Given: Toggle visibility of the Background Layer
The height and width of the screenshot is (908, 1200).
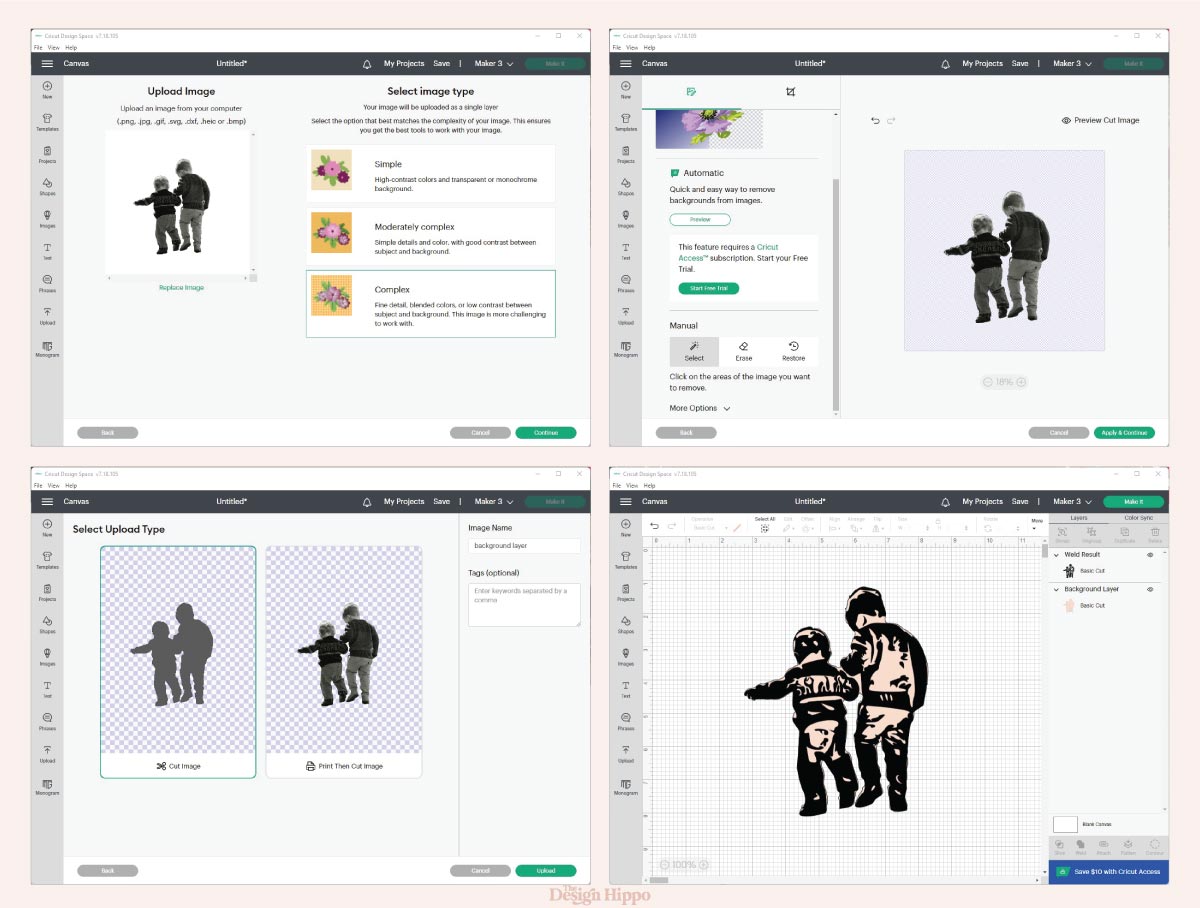Looking at the screenshot, I should click(x=1150, y=589).
